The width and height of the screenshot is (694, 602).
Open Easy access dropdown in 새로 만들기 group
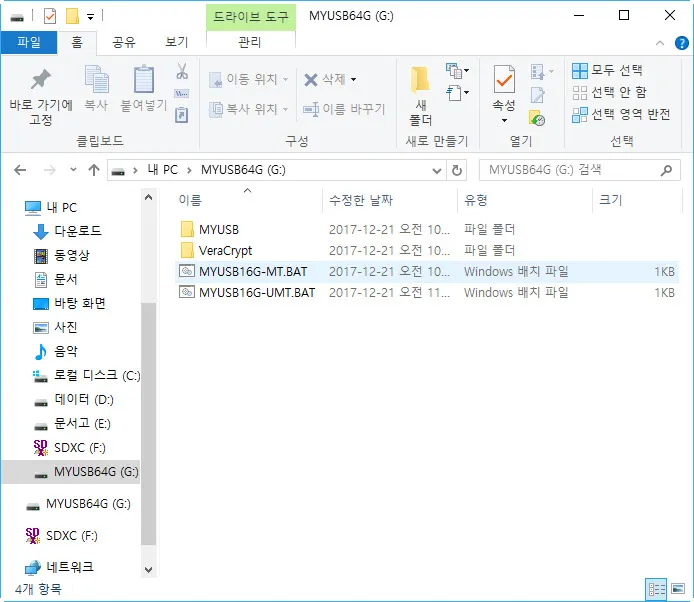click(x=458, y=93)
